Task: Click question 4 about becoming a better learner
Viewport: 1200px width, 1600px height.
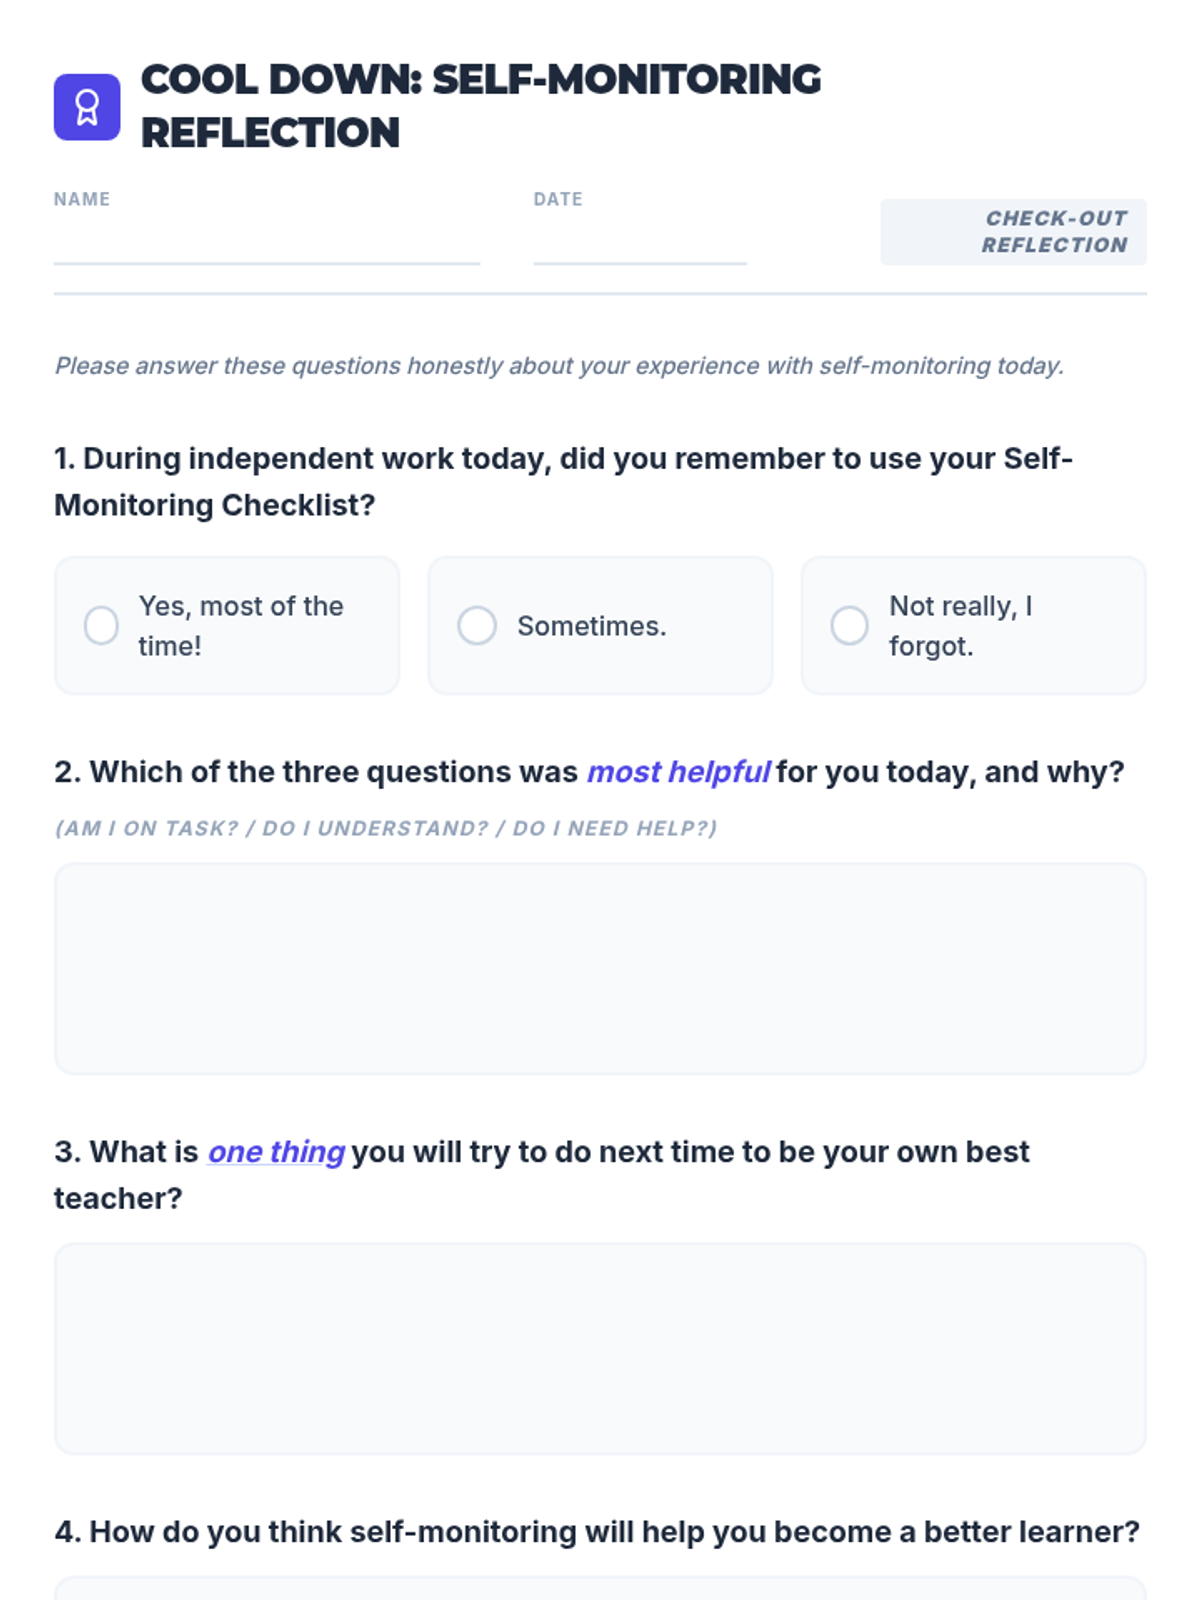Action: pos(597,1532)
